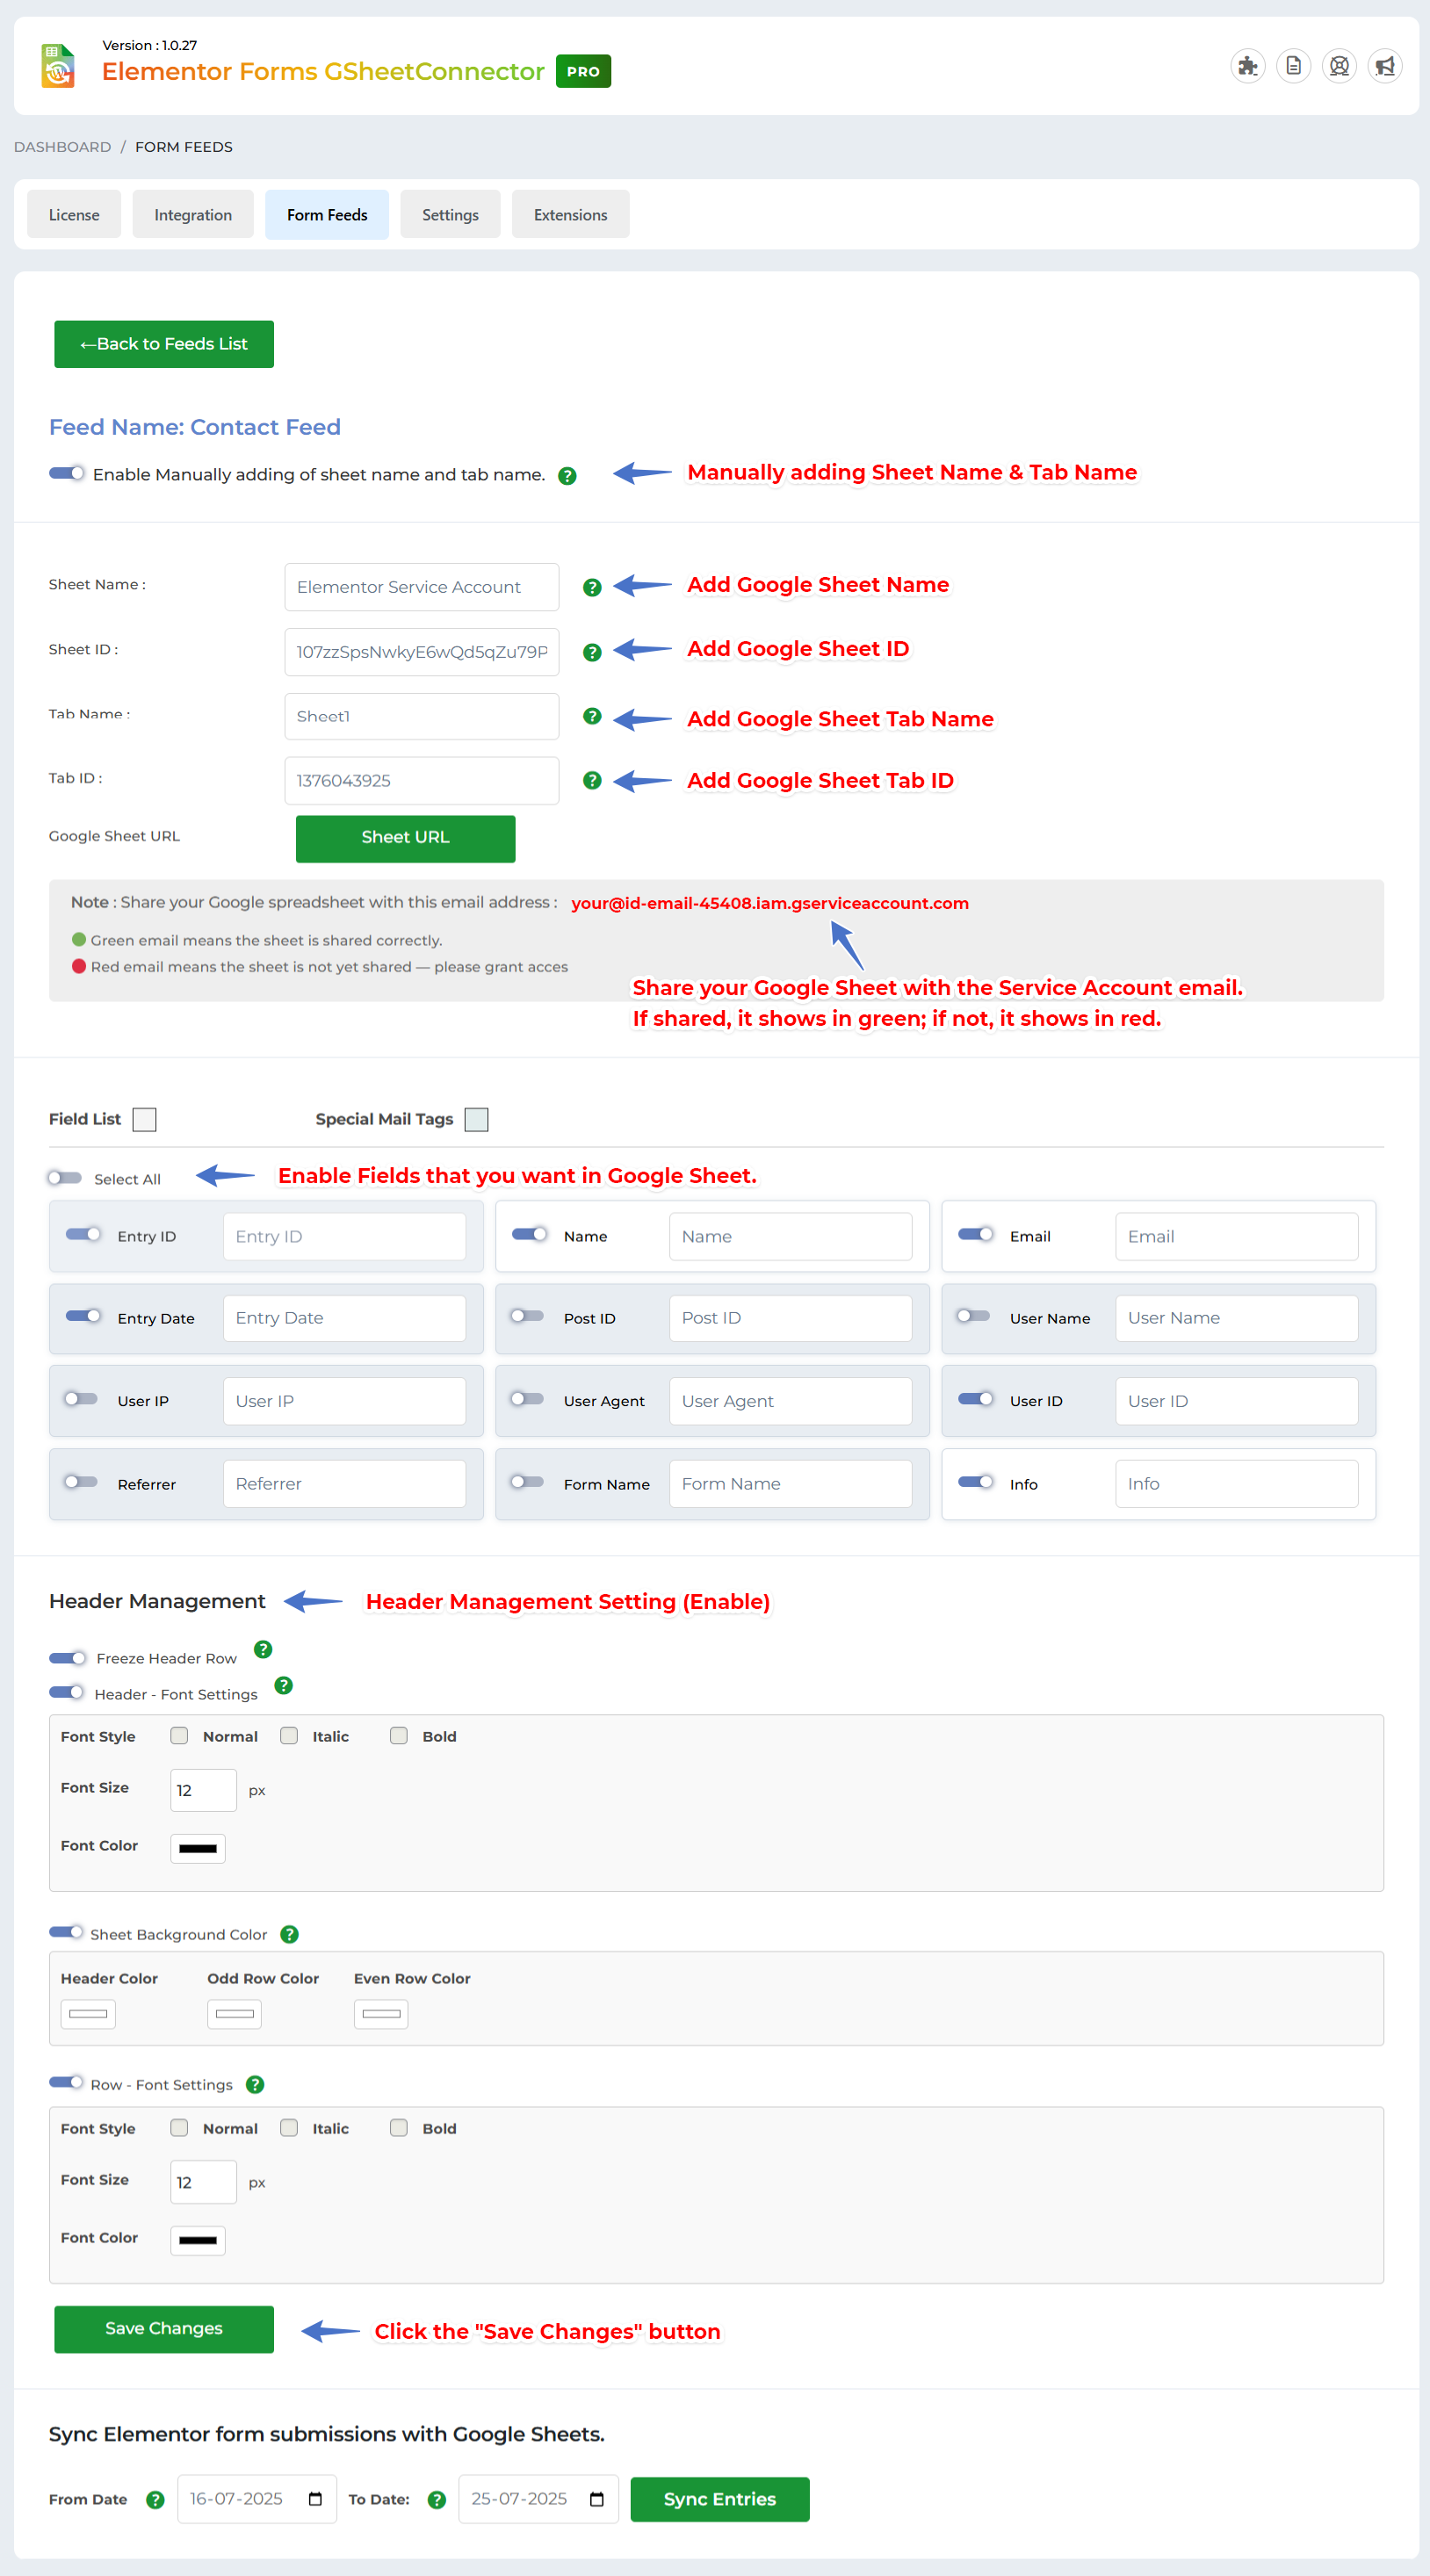The image size is (1430, 2576).
Task: Click the megaphone announcements icon
Action: [x=1385, y=67]
